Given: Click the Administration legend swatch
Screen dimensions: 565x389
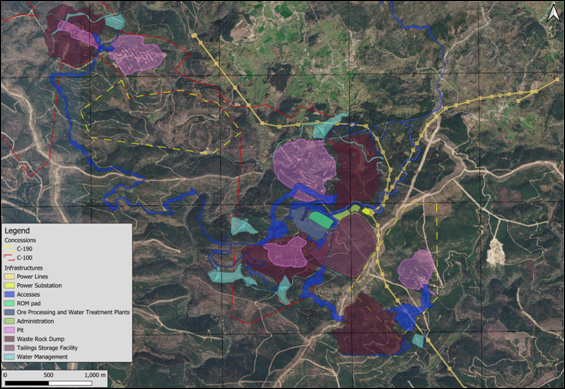Looking at the screenshot, I should [9, 321].
